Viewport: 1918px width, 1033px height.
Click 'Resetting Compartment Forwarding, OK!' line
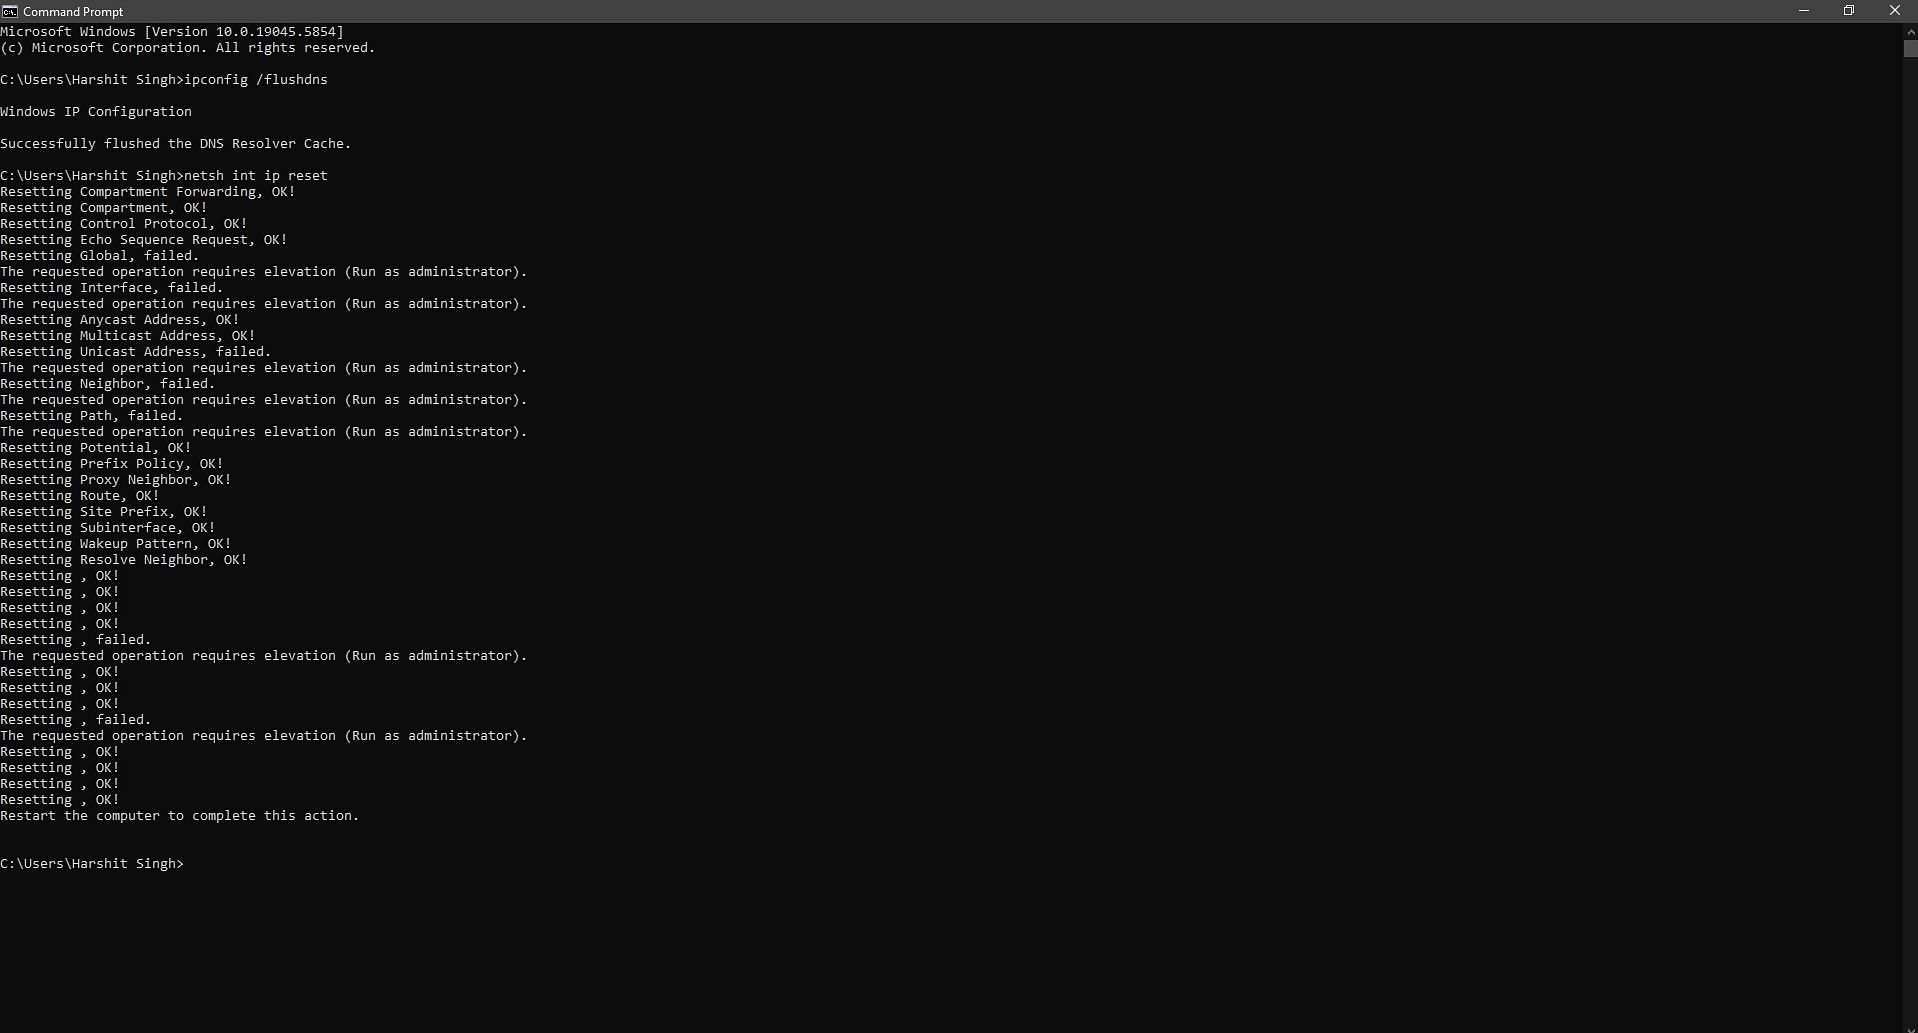pos(148,192)
